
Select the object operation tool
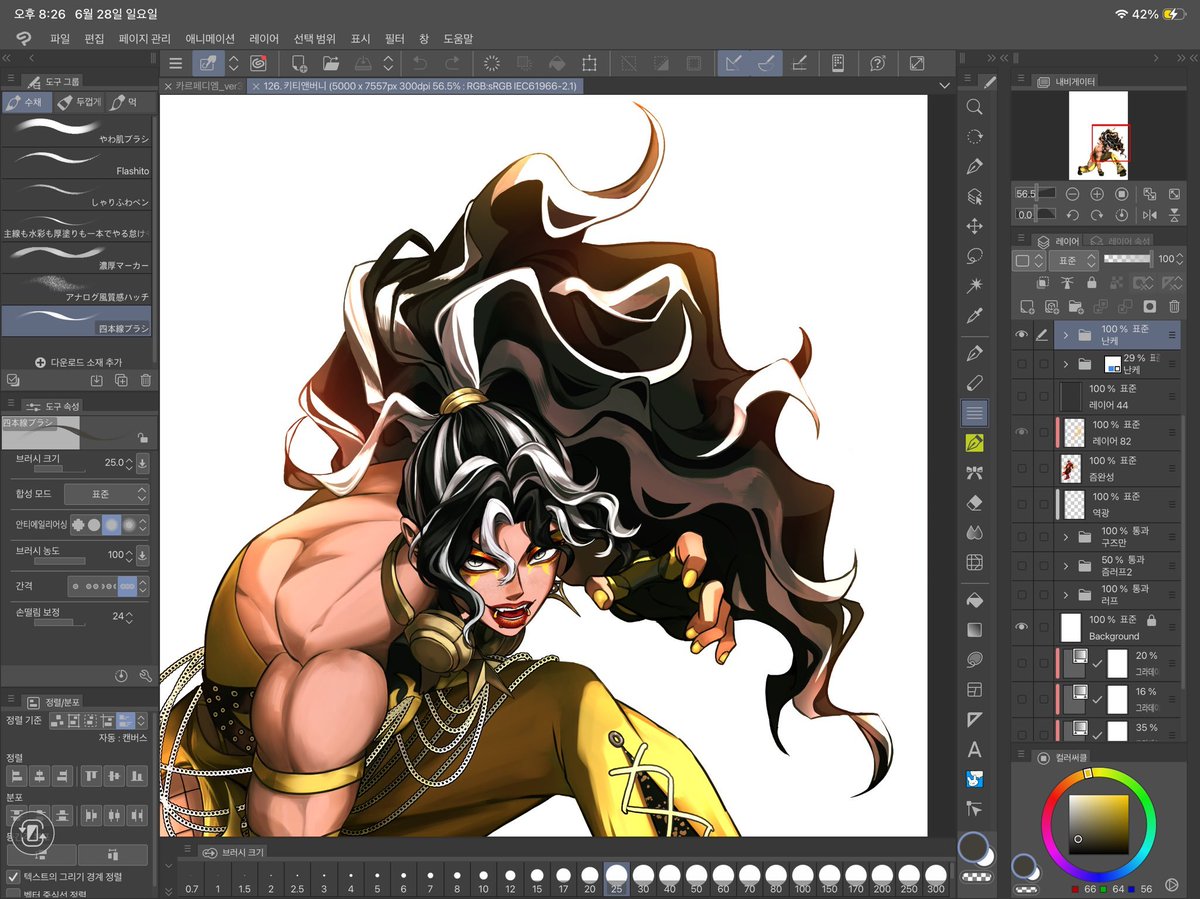[974, 197]
